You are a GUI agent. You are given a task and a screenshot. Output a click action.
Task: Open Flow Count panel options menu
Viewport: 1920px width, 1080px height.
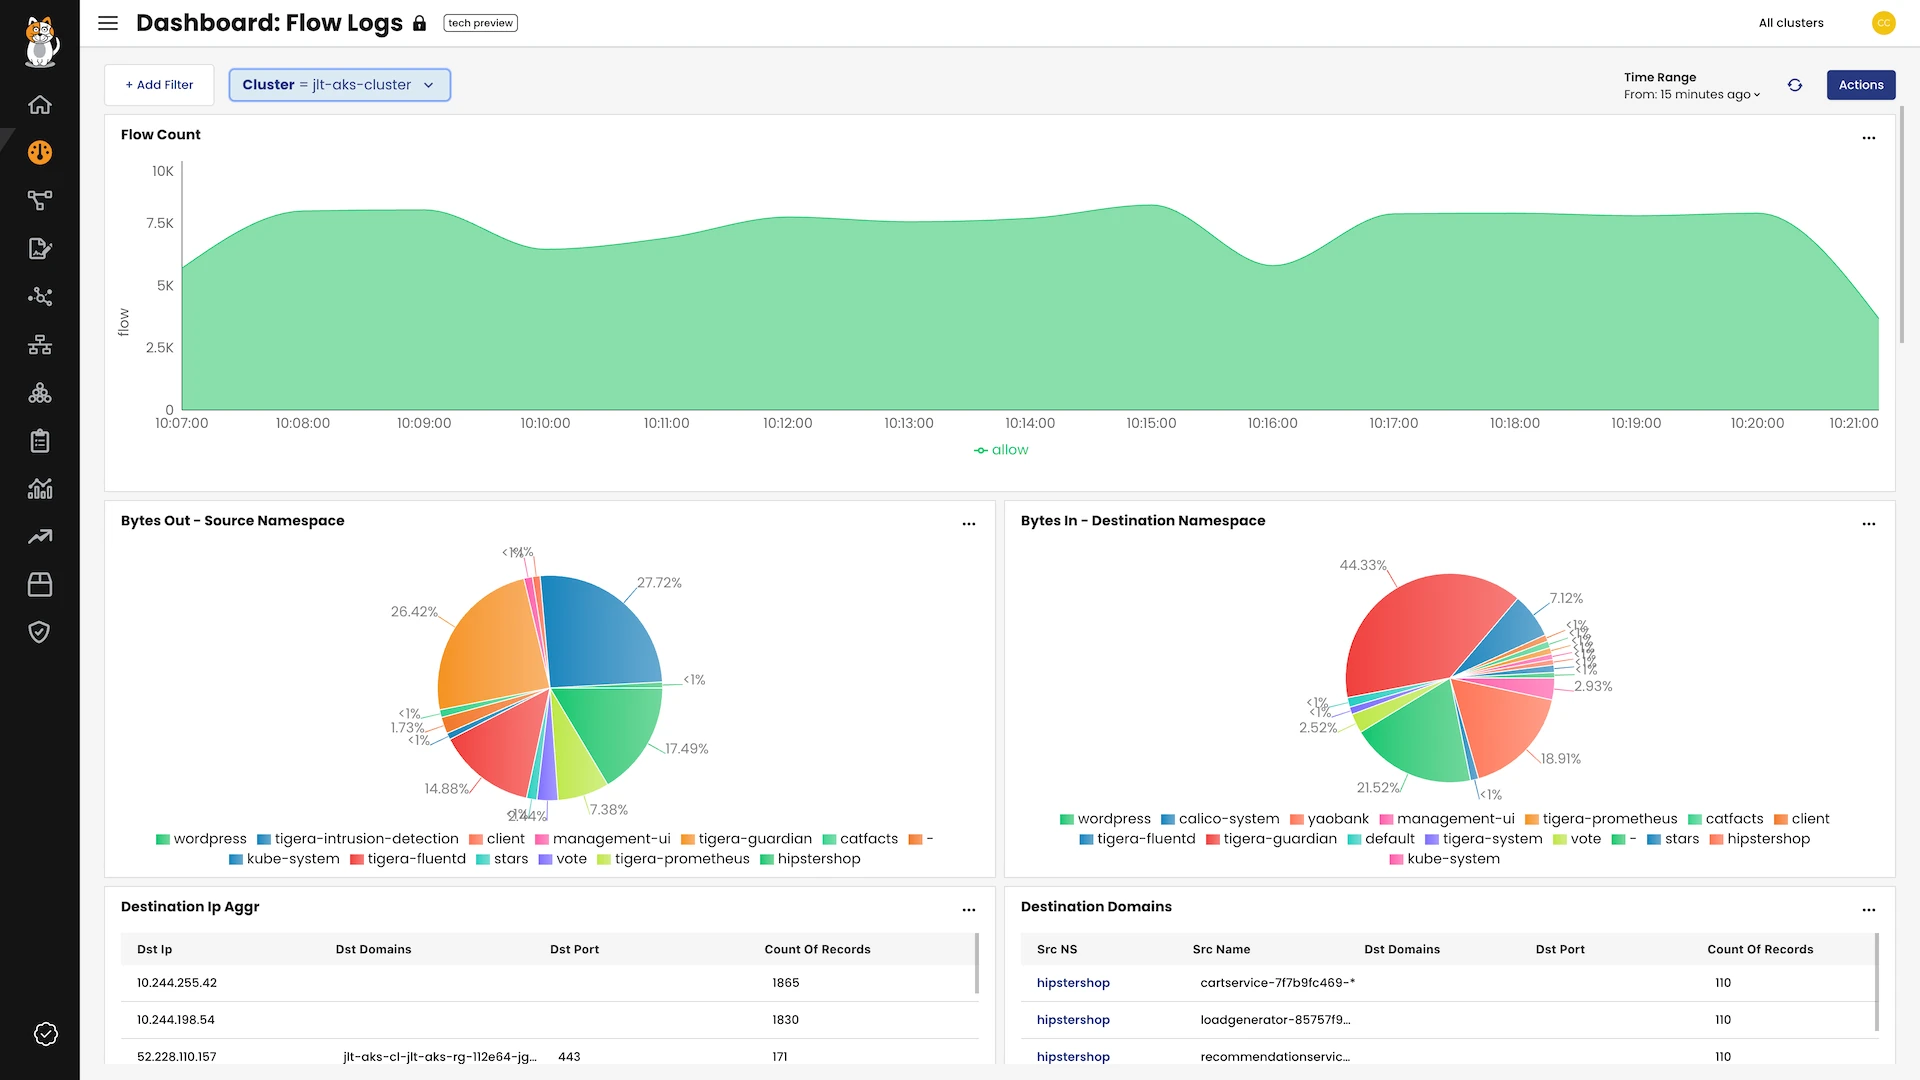1868,138
